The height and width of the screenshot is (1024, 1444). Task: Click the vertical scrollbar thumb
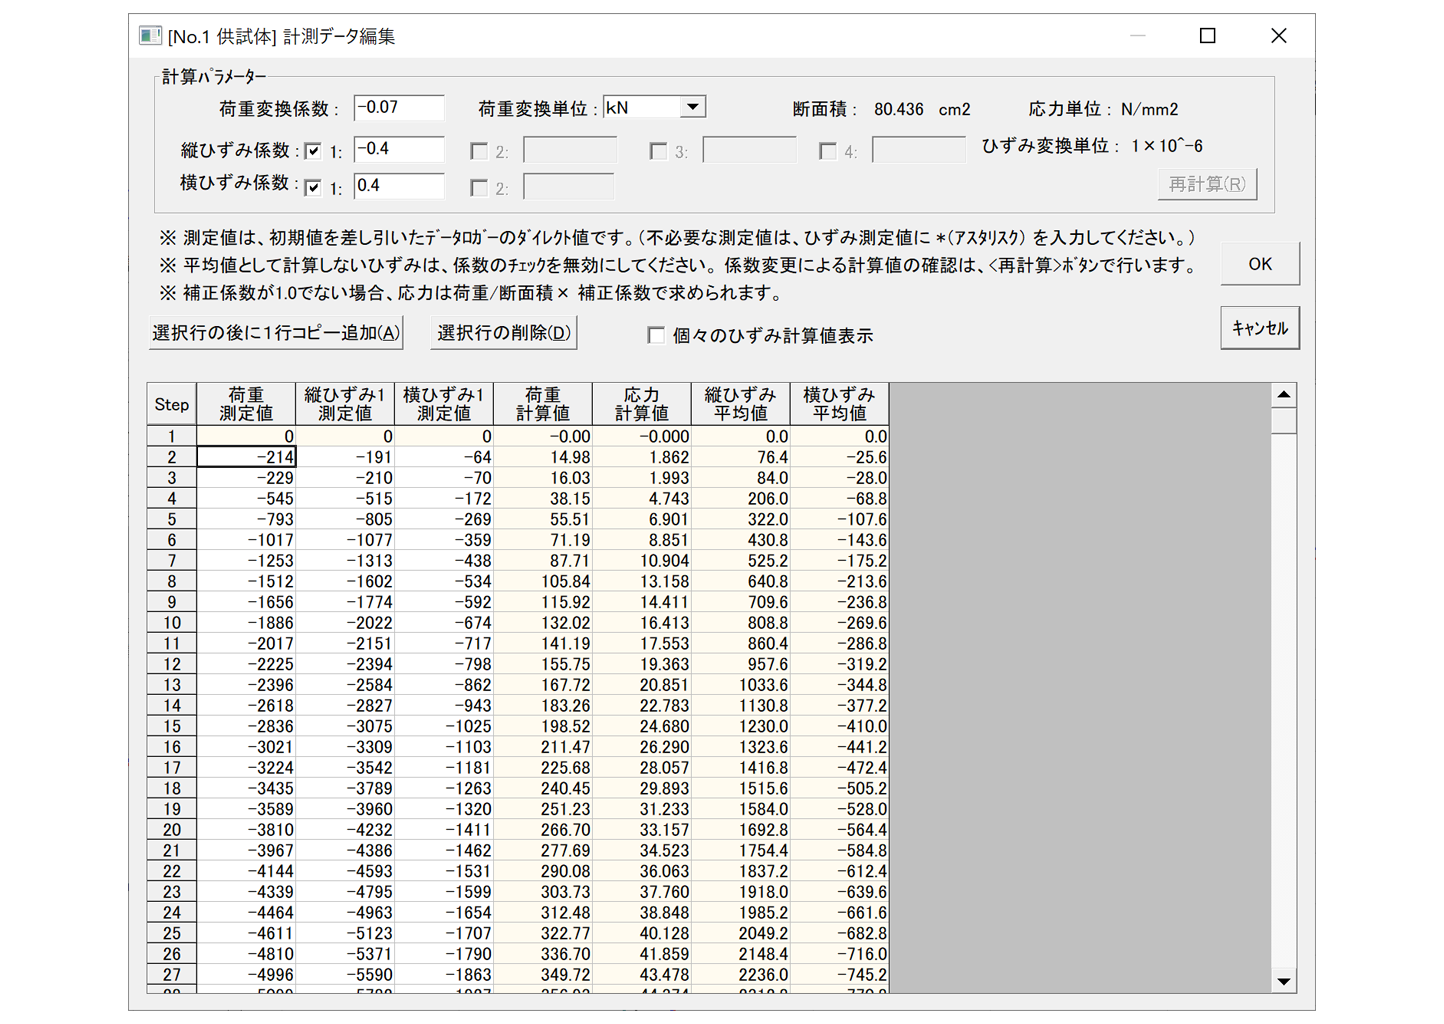tap(1284, 420)
